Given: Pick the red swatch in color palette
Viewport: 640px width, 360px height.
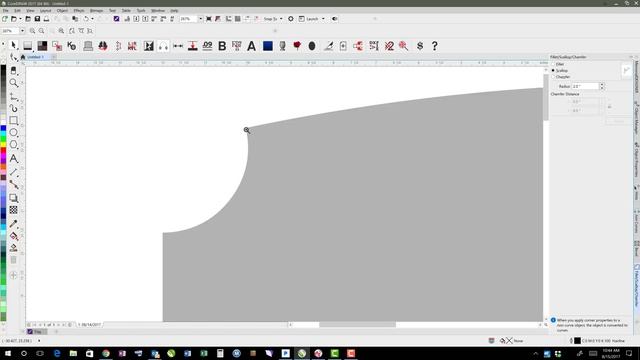Looking at the screenshot, I should [3, 151].
